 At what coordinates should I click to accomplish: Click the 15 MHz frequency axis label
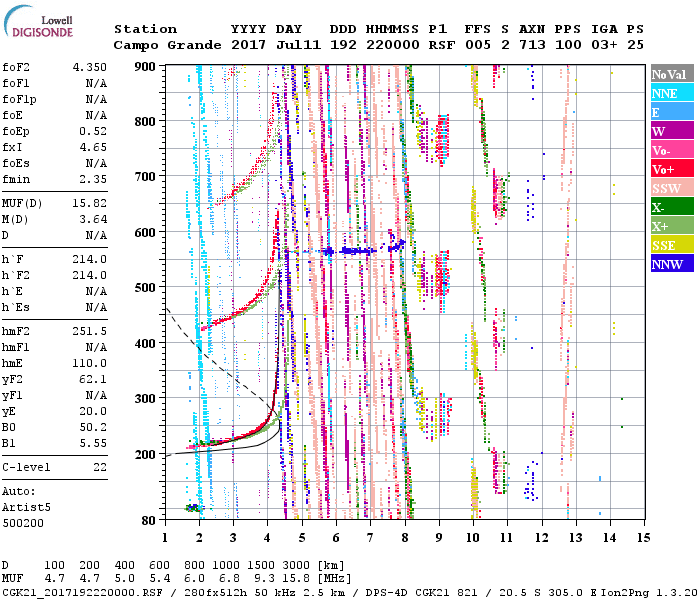point(642,537)
